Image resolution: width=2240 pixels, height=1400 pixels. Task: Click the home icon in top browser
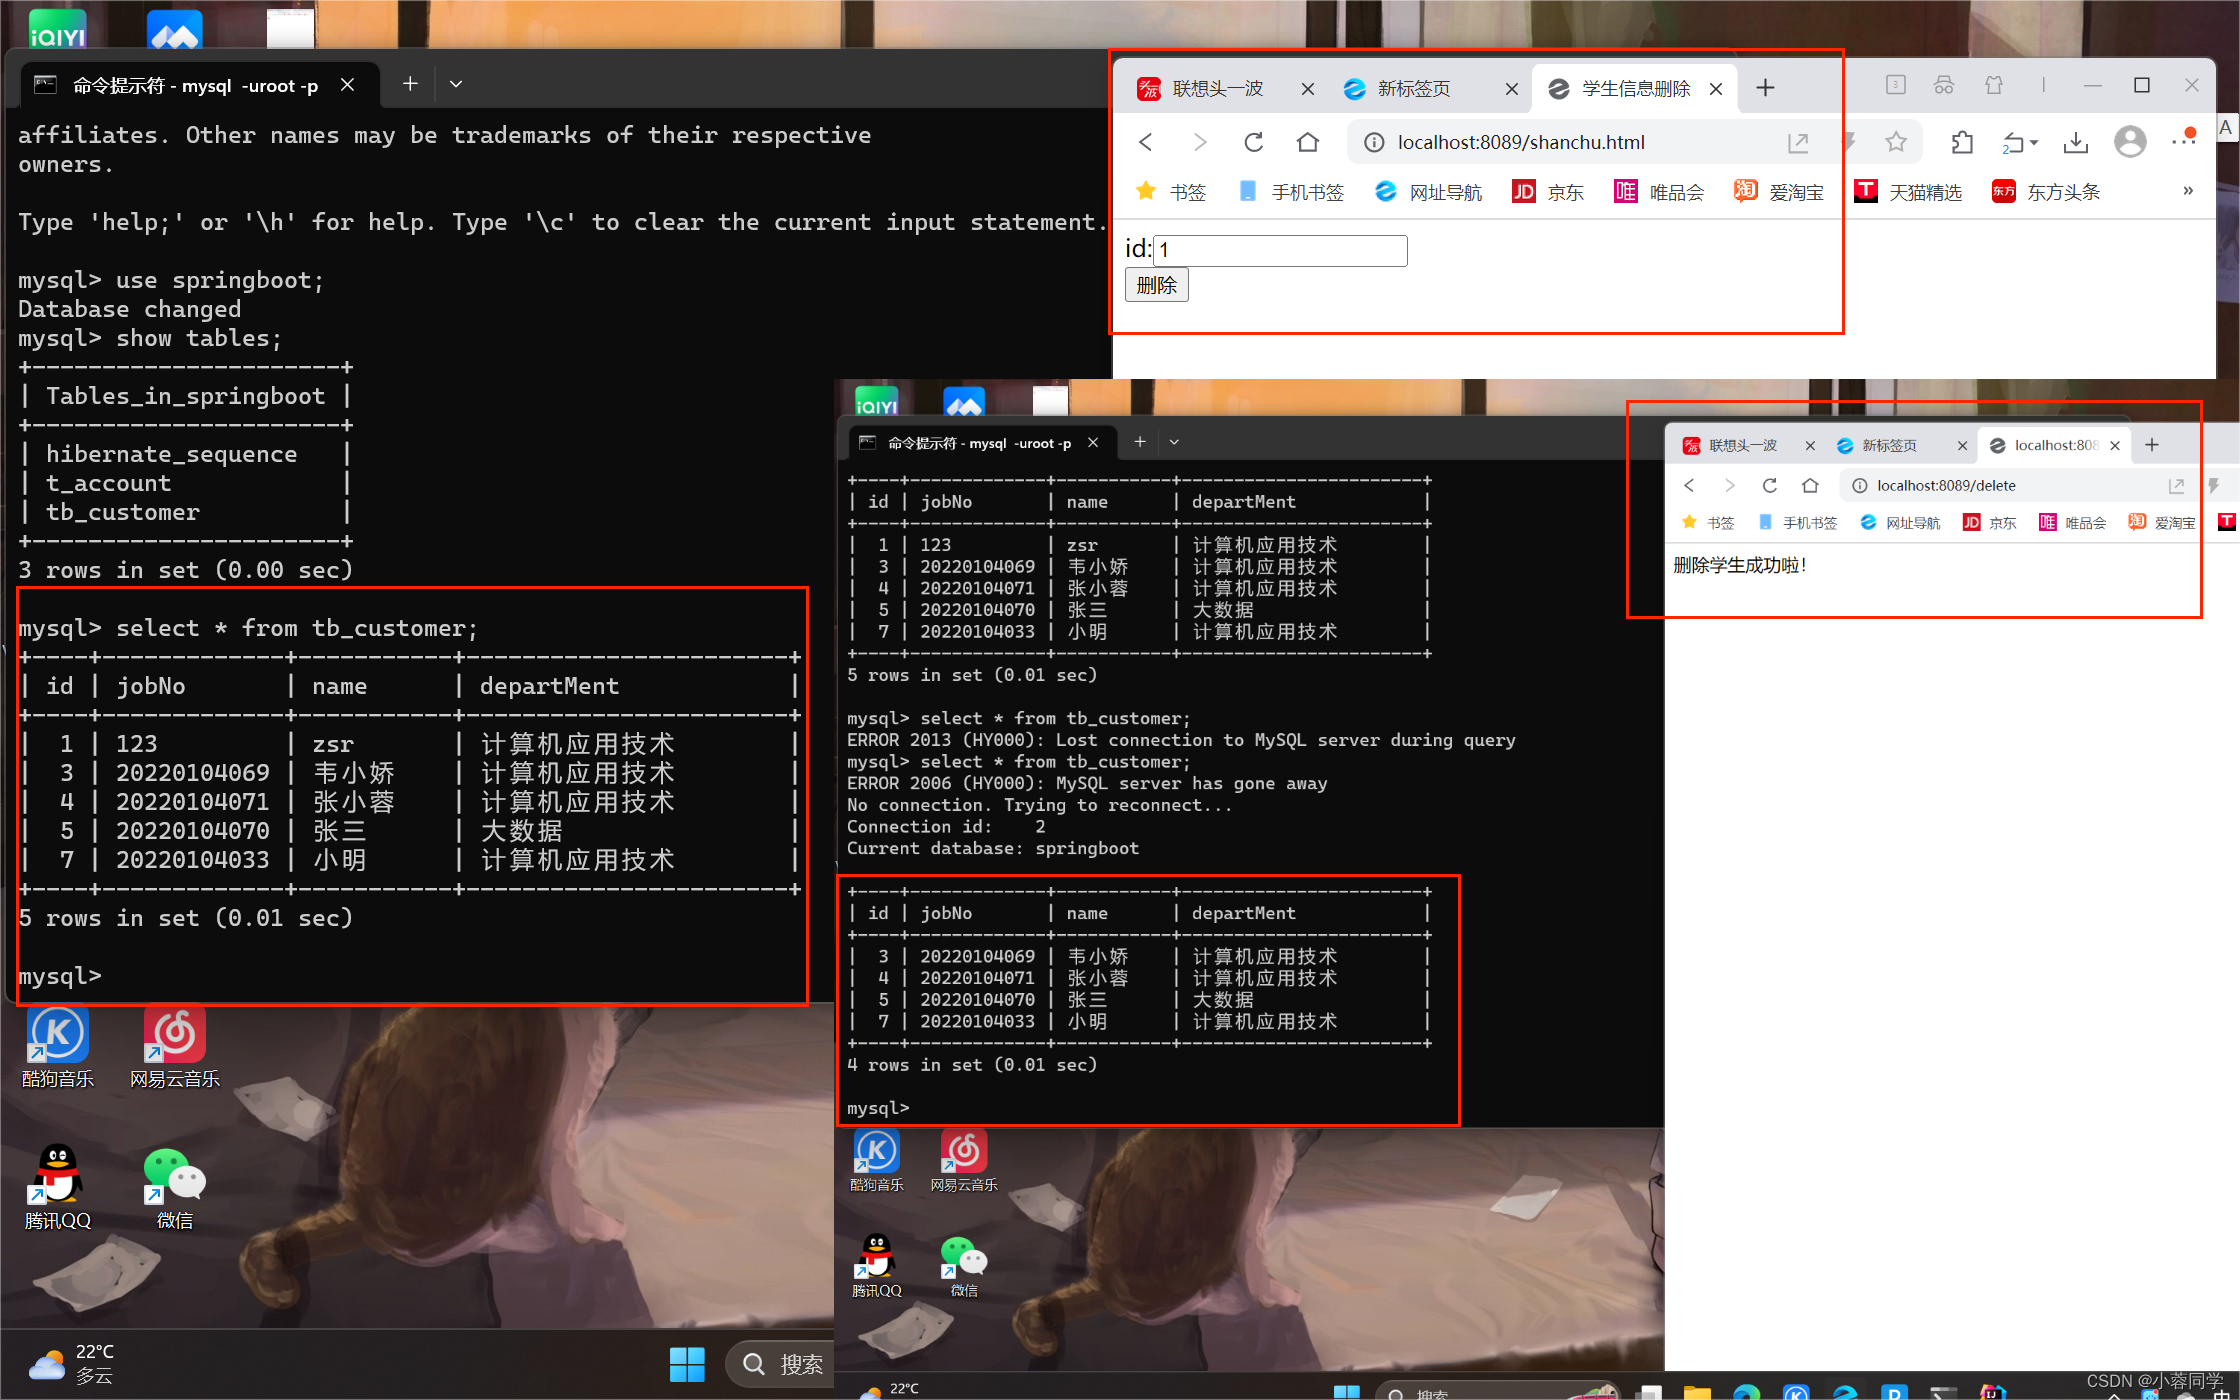(1307, 142)
